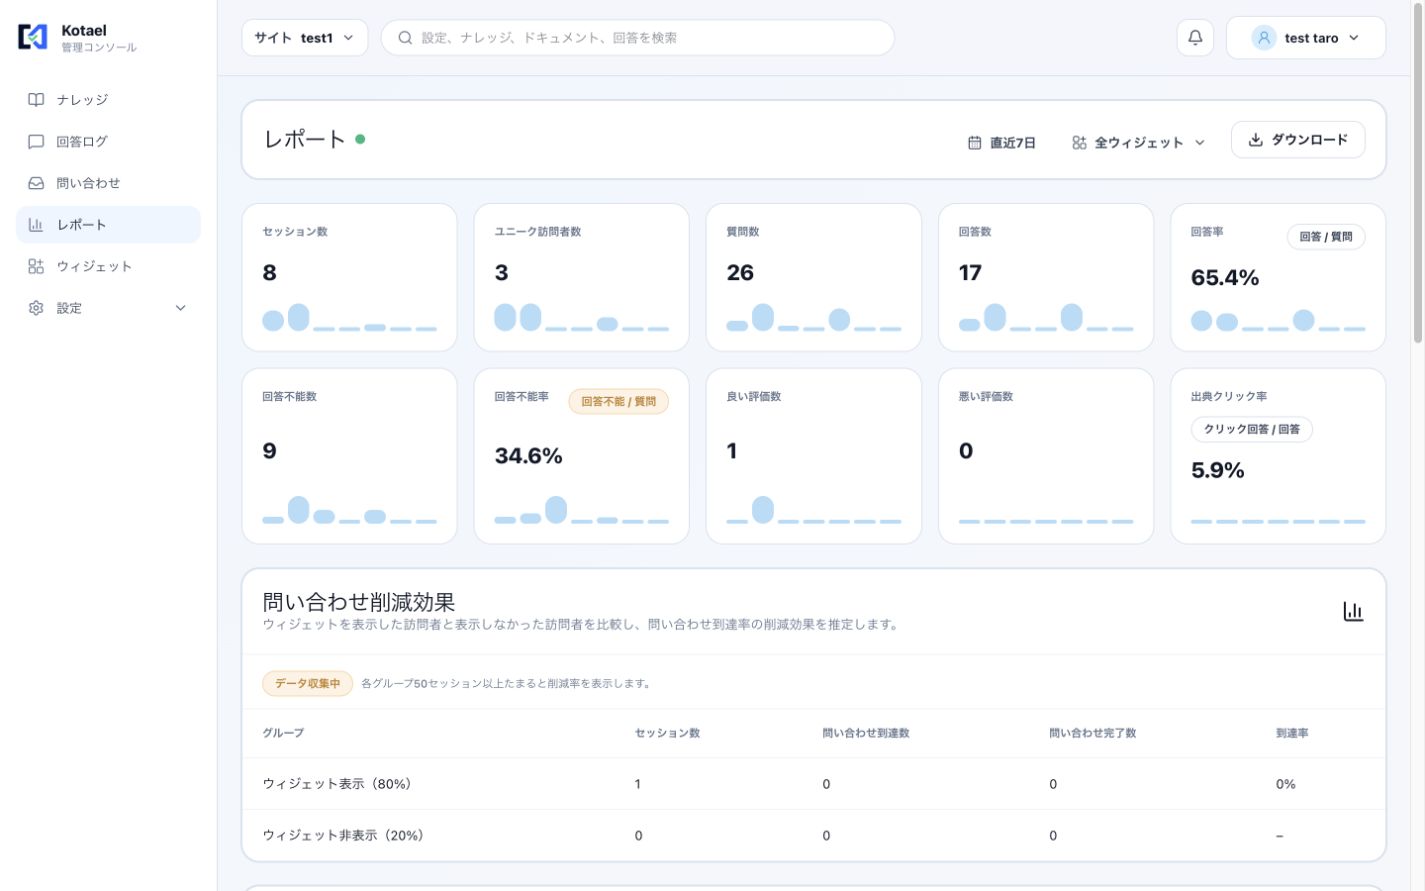Select the ウィジェット非表示（20%） row
1425x891 pixels.
pyautogui.click(x=814, y=835)
